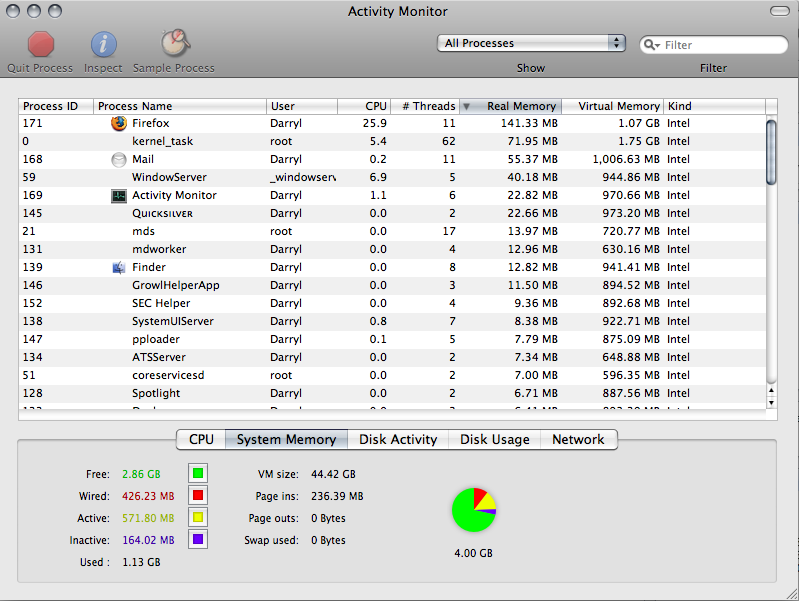Select the ATSServer process row
The height and width of the screenshot is (601, 799).
[x=392, y=357]
